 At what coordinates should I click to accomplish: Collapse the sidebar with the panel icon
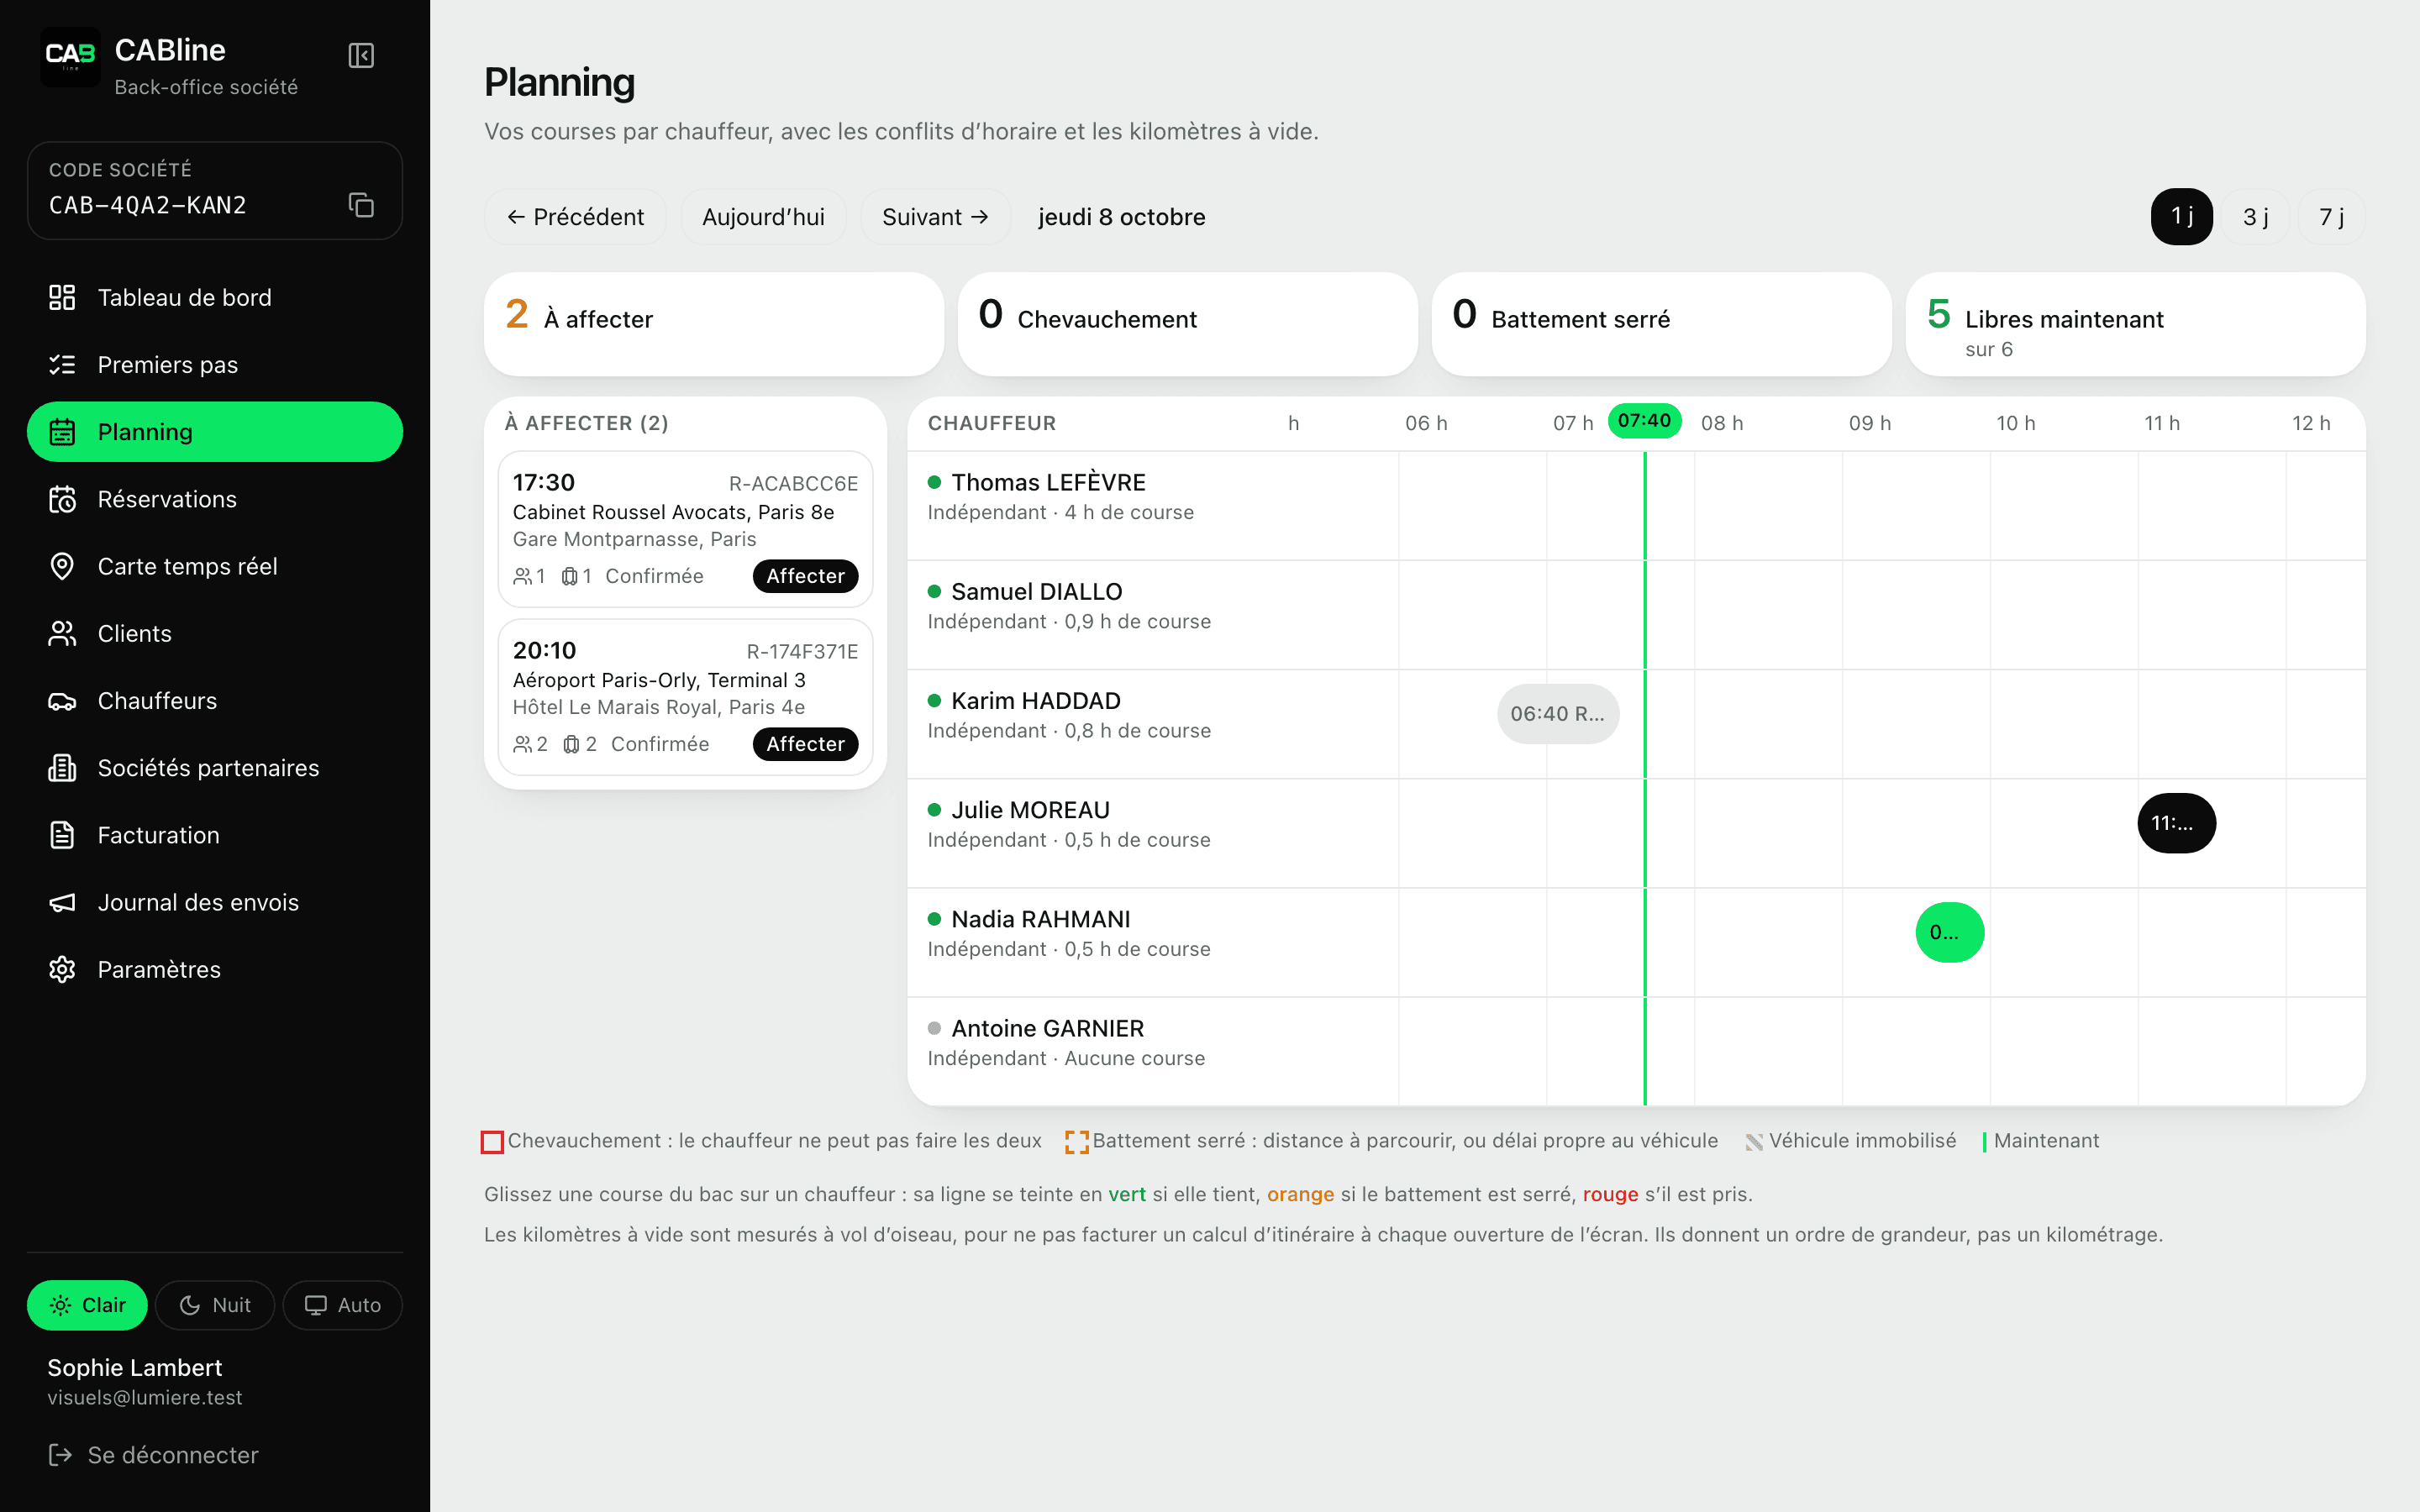(361, 56)
